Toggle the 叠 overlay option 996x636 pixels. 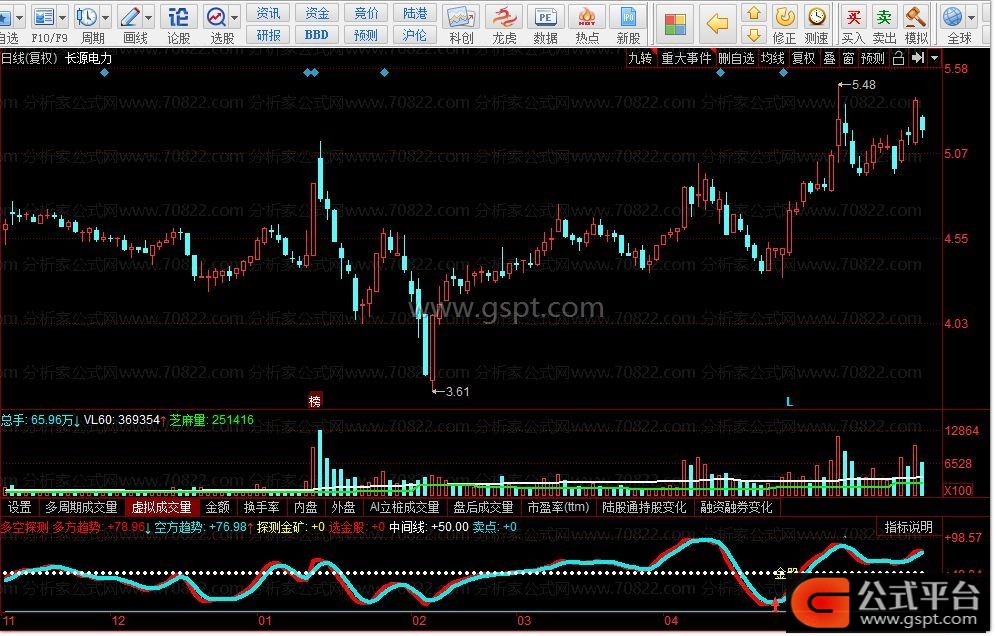click(x=829, y=58)
